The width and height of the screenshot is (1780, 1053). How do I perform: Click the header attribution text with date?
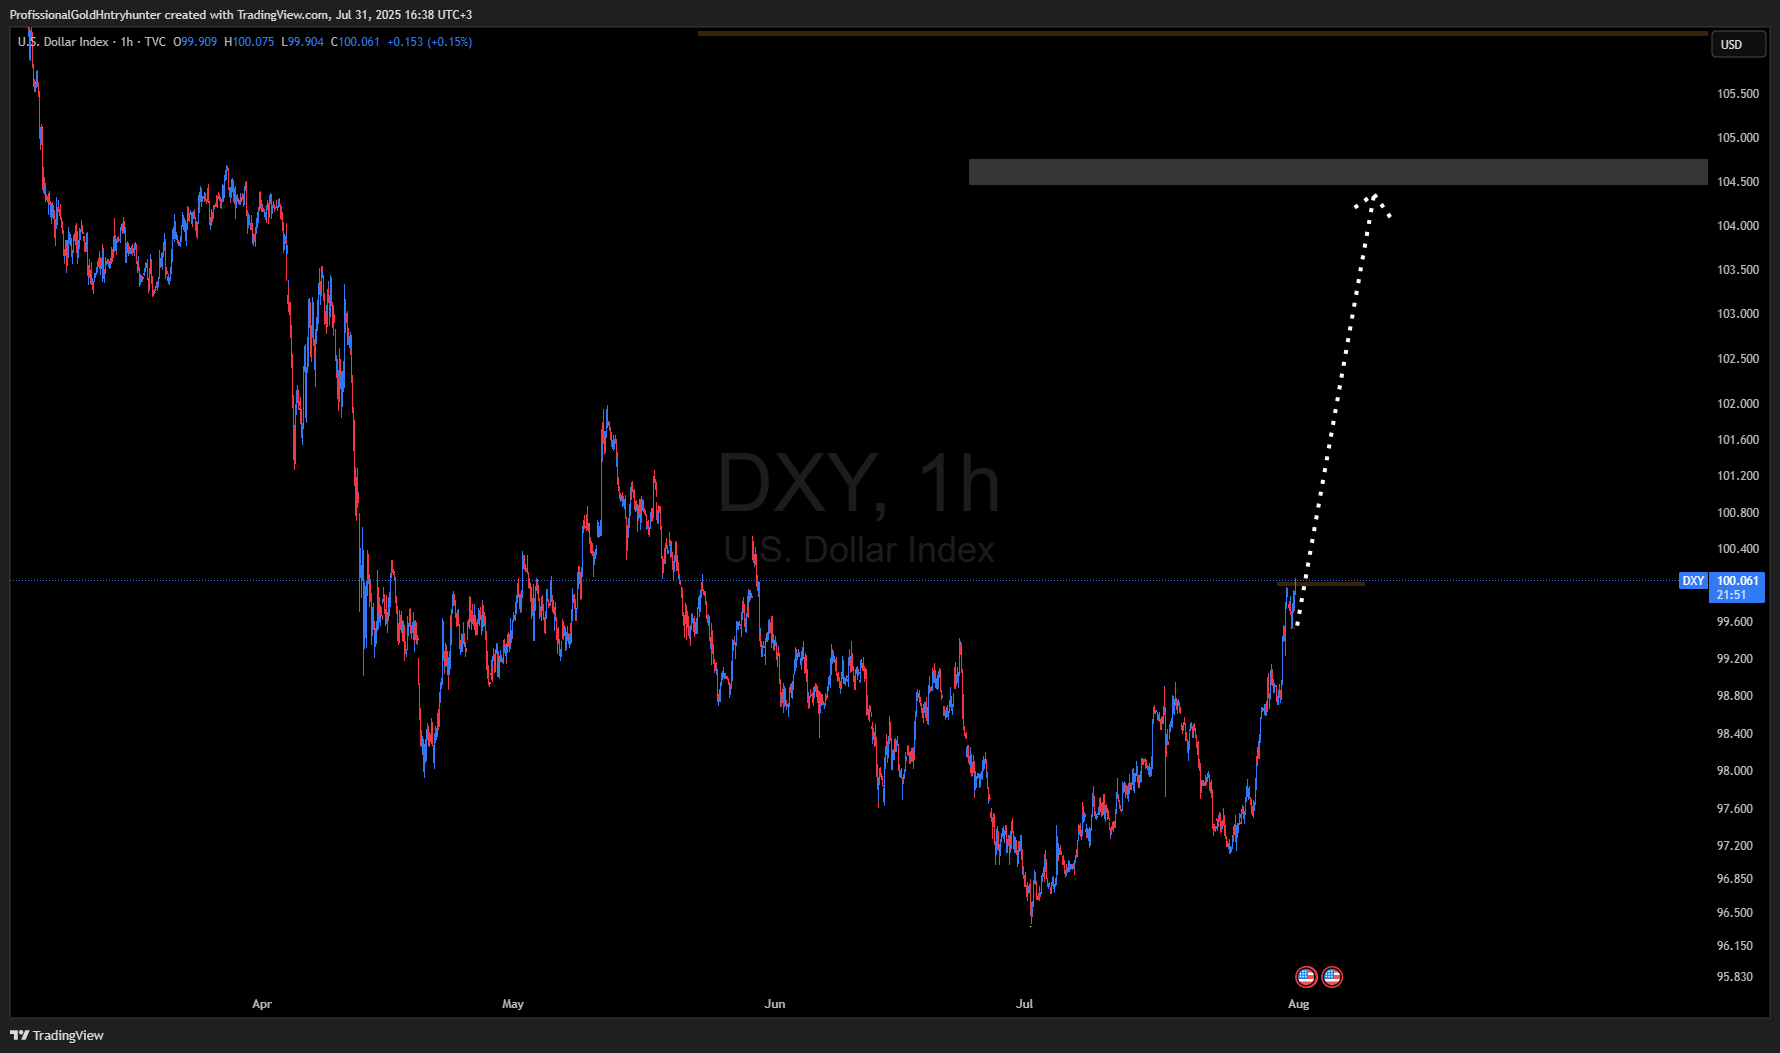point(241,15)
